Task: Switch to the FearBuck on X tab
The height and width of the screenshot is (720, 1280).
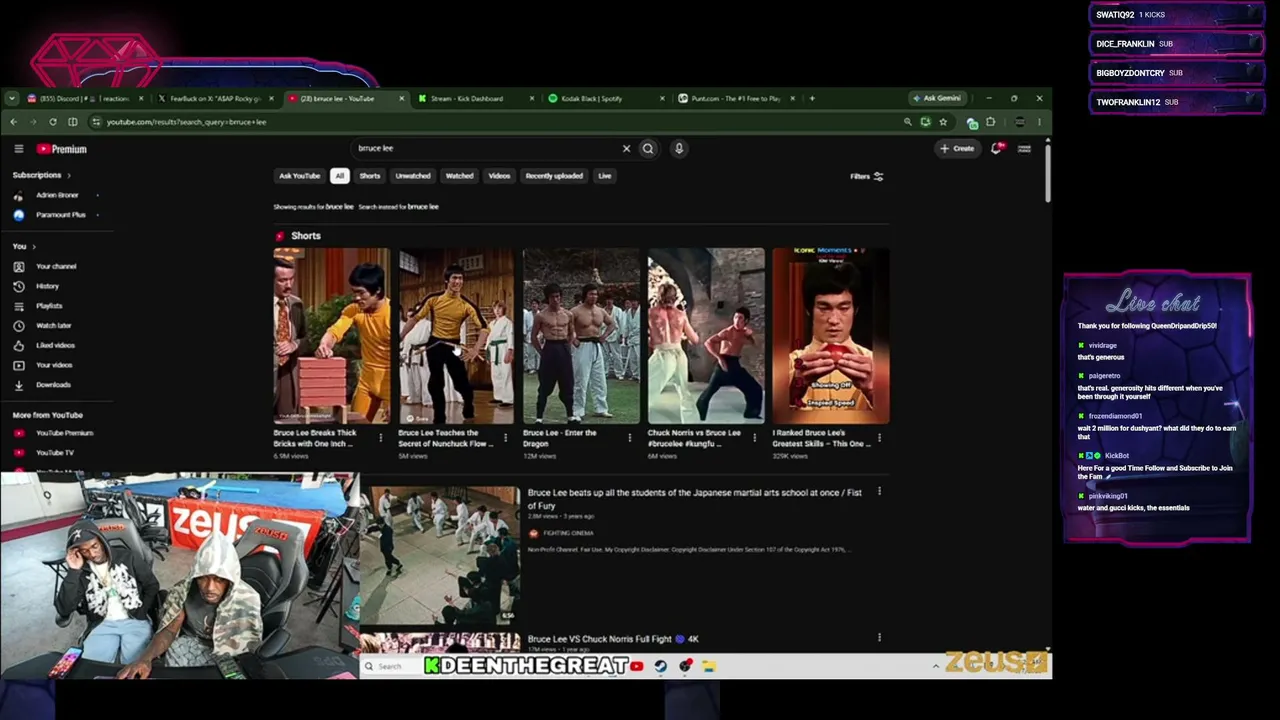Action: pos(215,98)
